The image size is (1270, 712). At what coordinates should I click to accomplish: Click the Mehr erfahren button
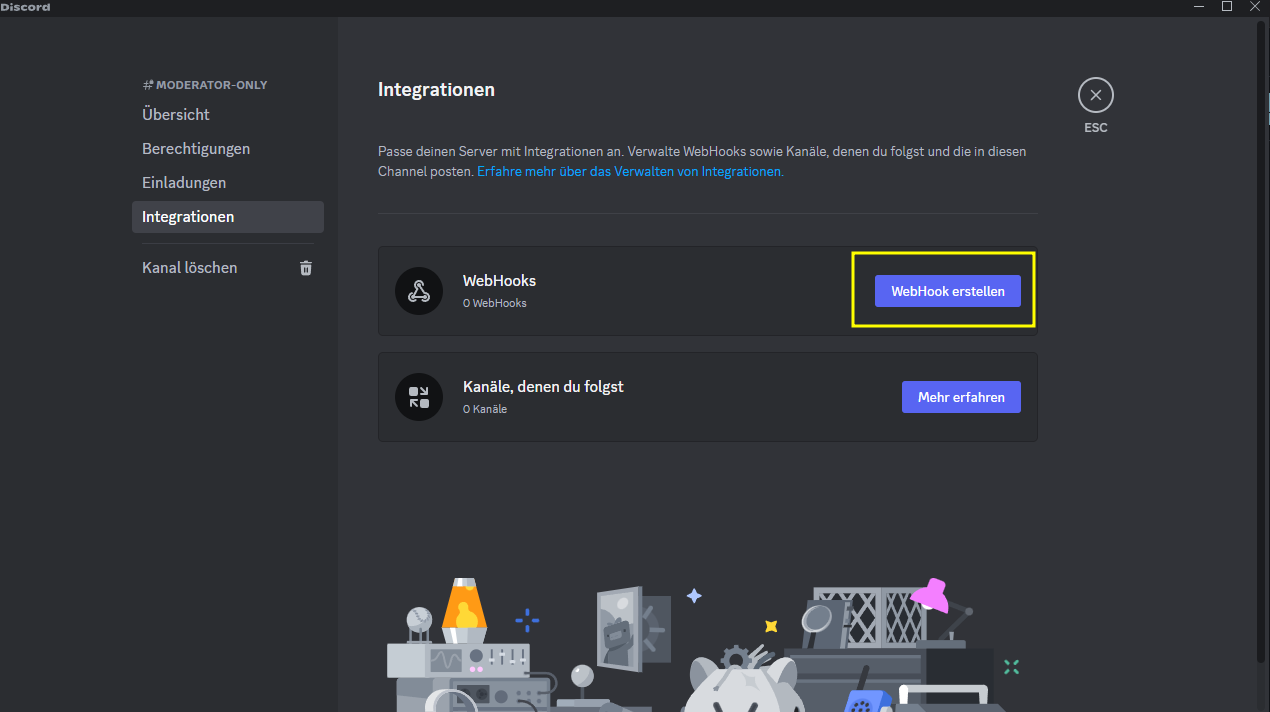960,397
